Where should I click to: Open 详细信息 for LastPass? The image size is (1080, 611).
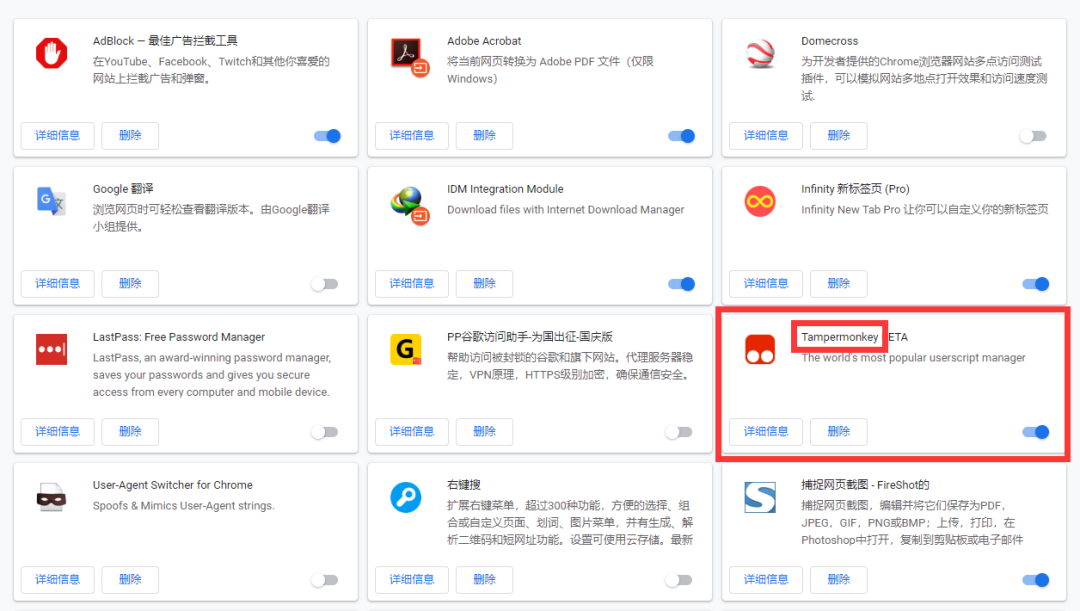click(58, 432)
